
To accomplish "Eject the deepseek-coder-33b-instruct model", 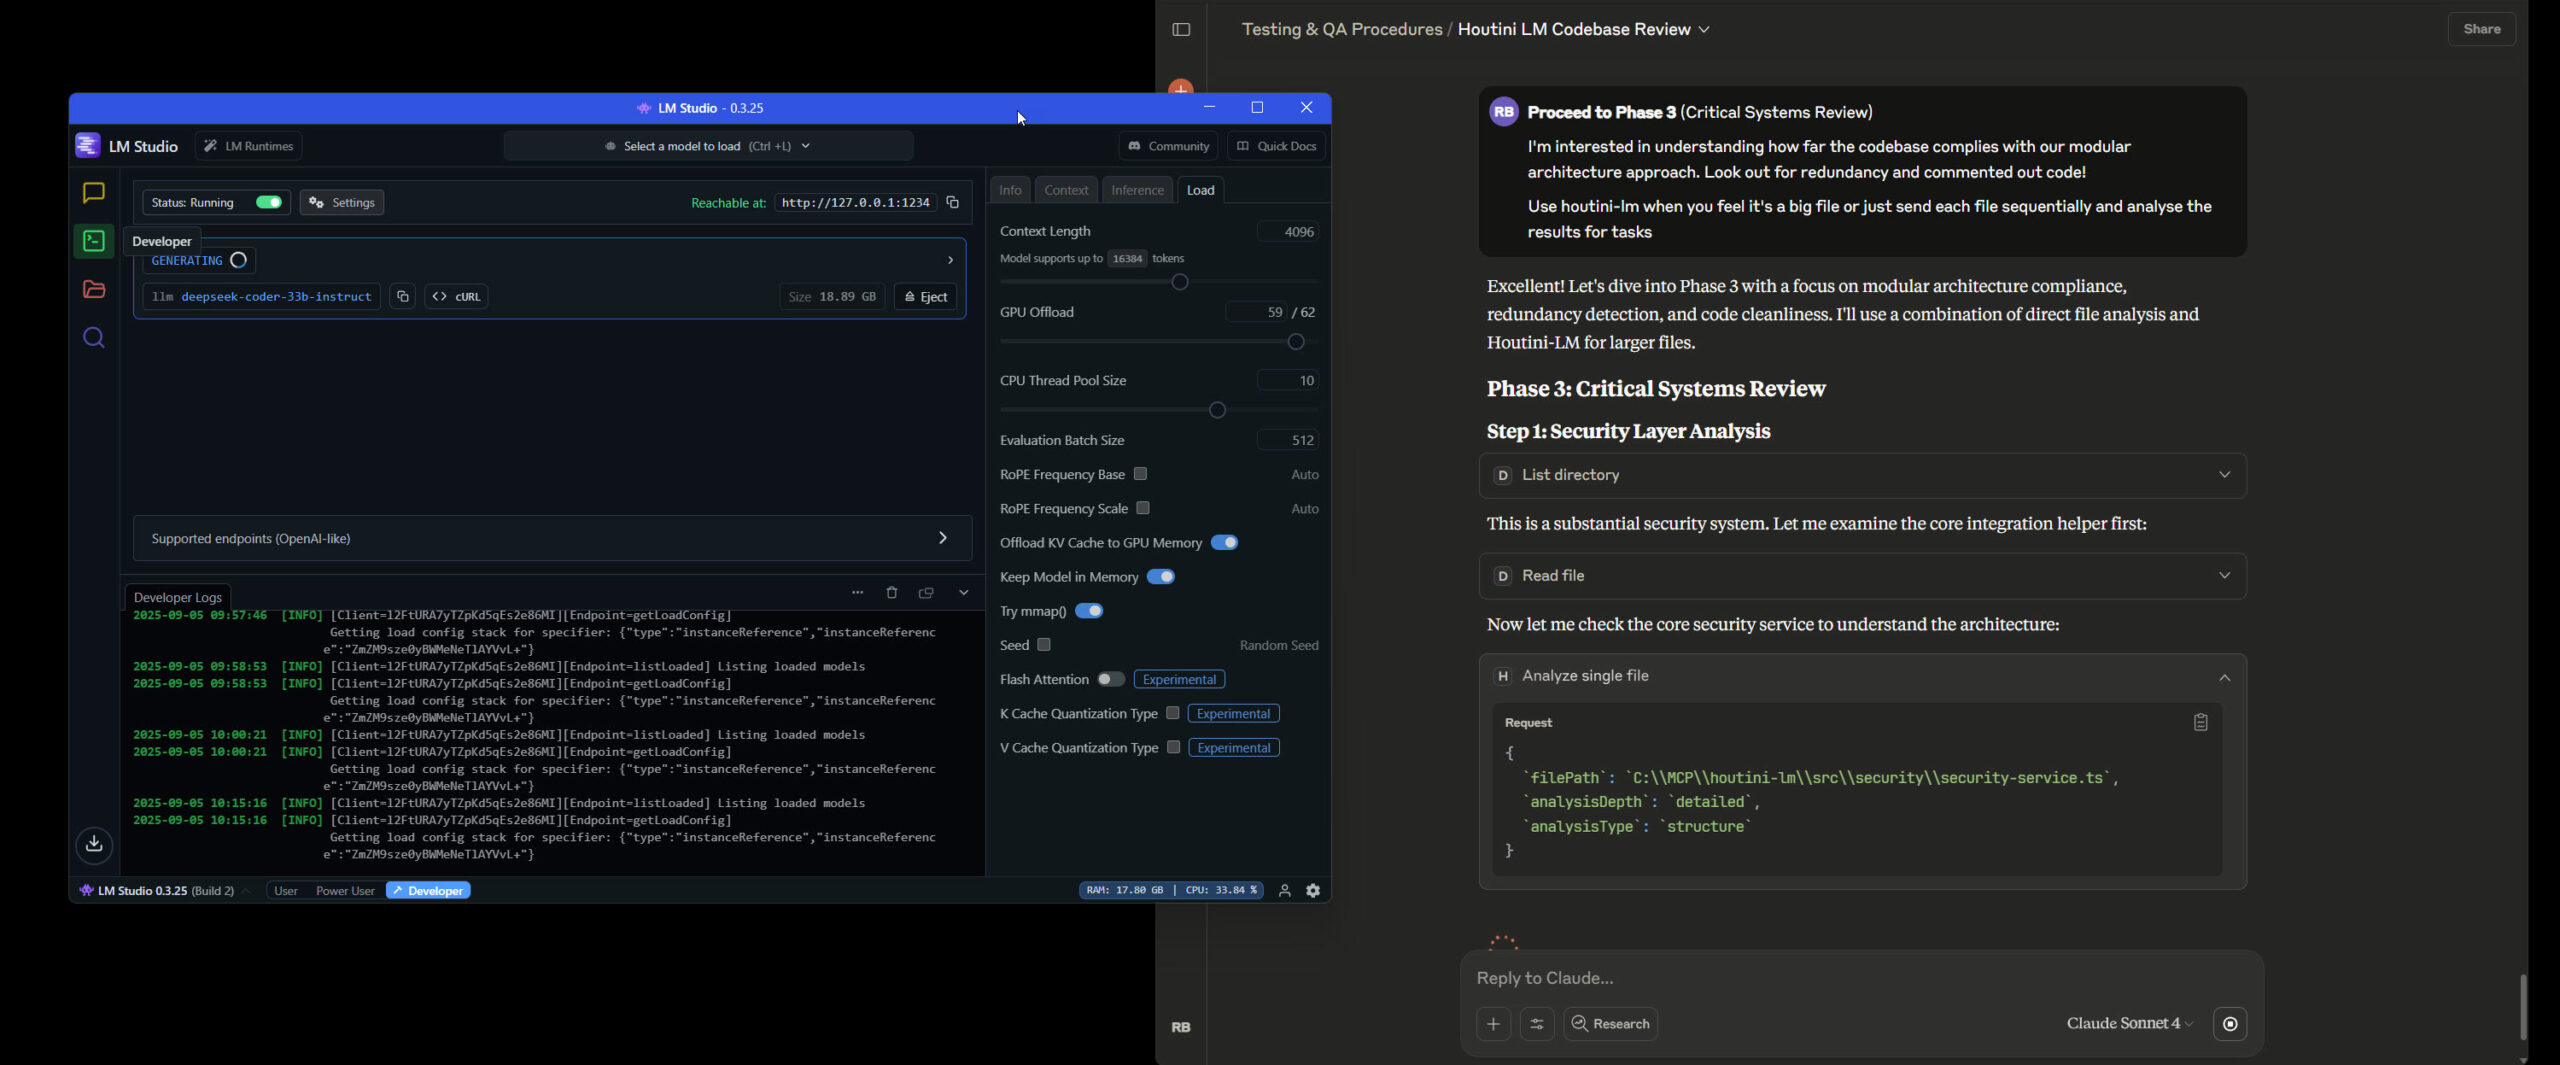I will click(x=925, y=297).
